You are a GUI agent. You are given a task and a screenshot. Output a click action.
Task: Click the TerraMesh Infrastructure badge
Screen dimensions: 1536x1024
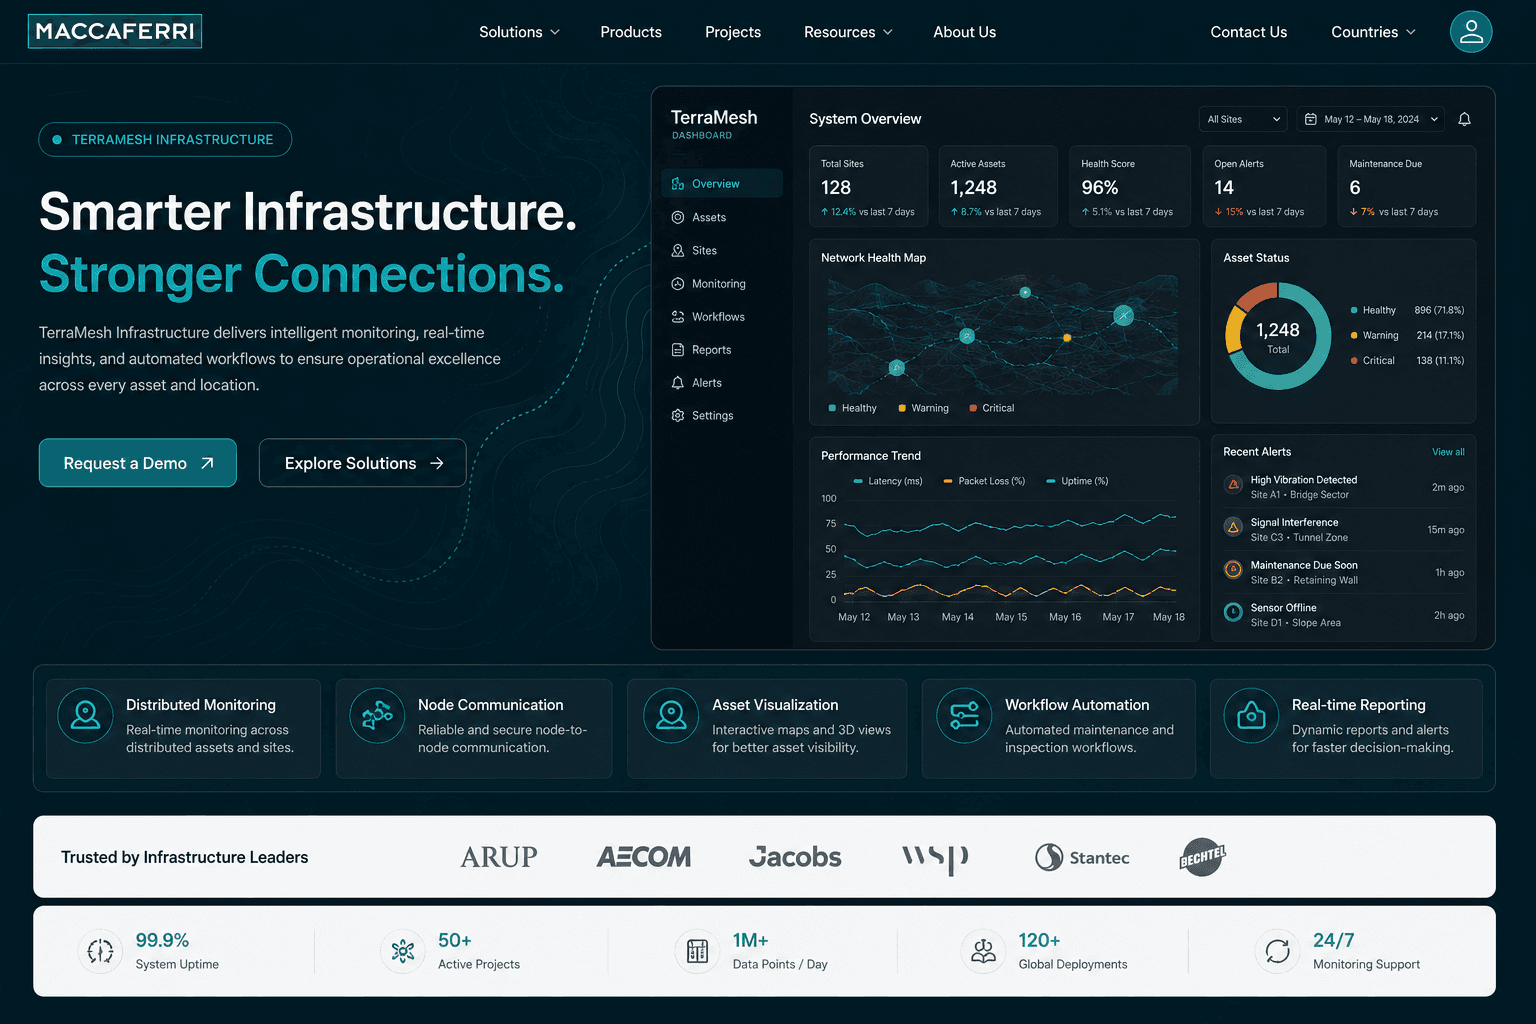coord(165,139)
